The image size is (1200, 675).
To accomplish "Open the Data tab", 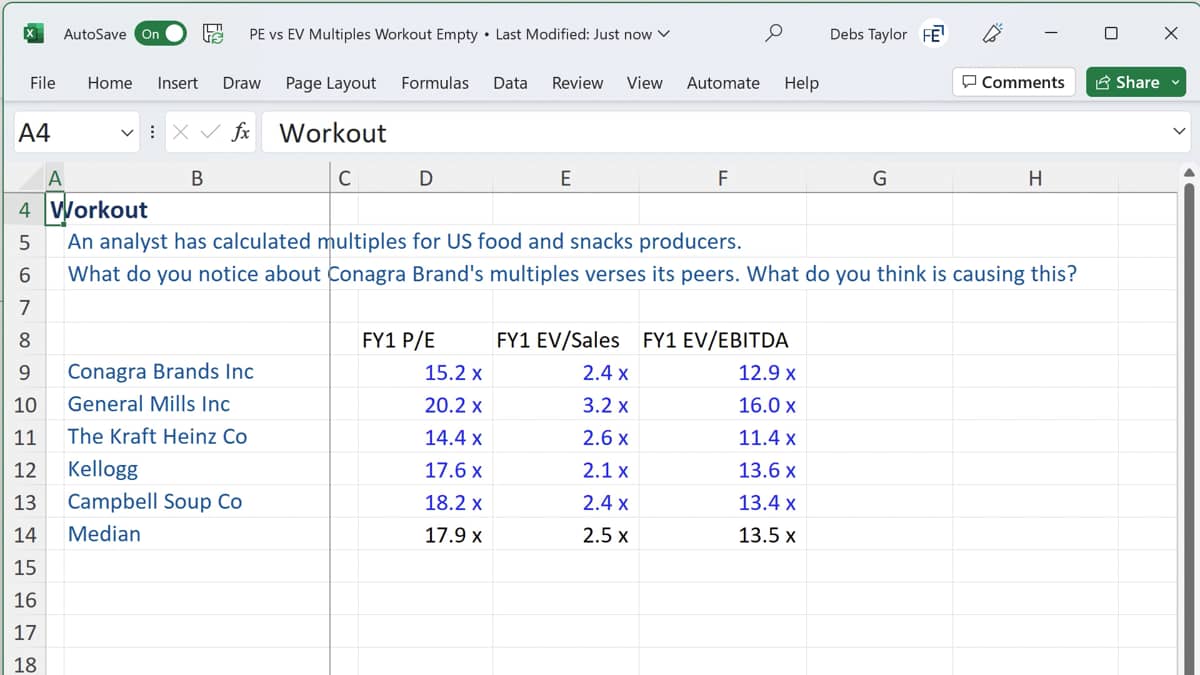I will 510,83.
